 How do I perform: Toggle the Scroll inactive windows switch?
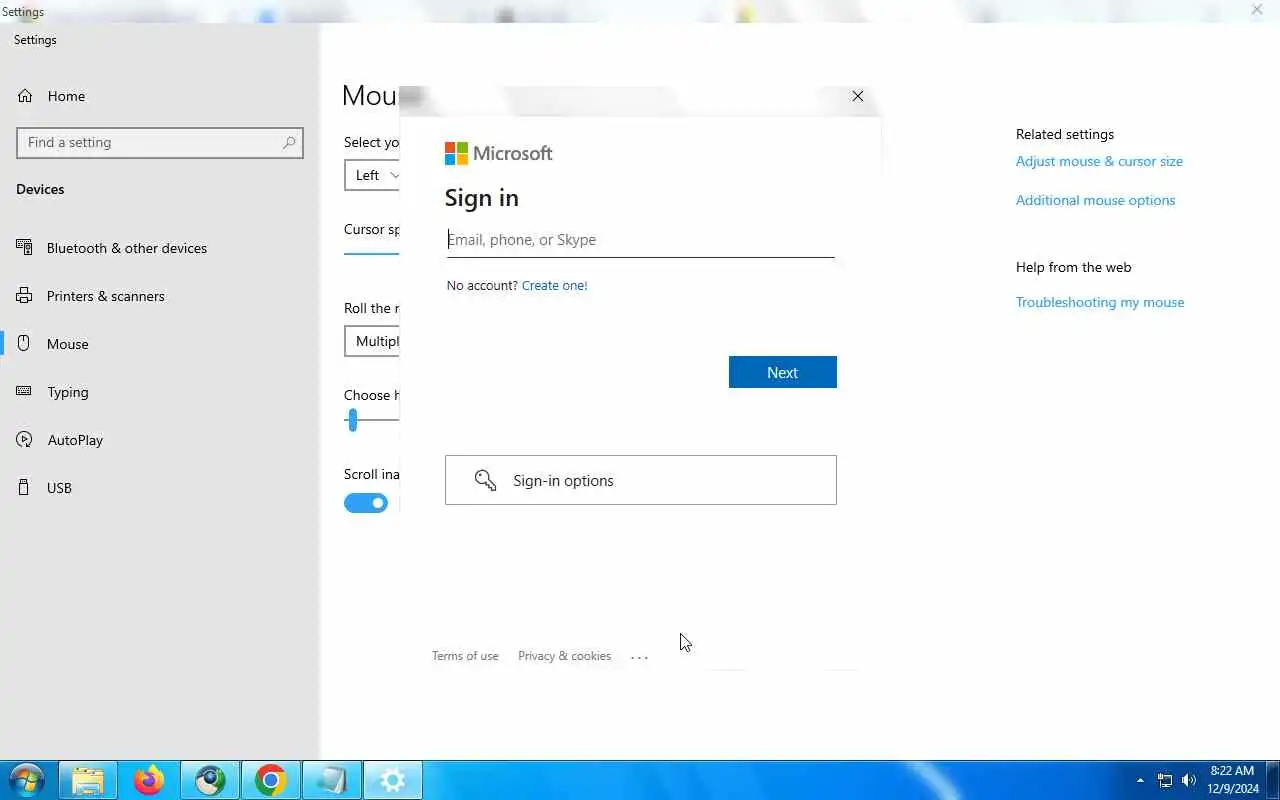(366, 503)
